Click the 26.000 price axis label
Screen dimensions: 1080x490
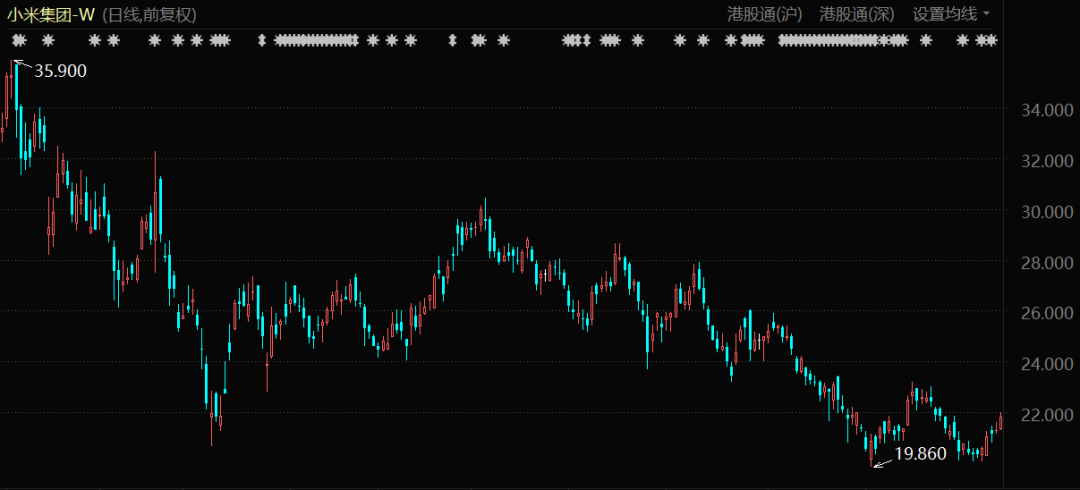[x=1041, y=313]
